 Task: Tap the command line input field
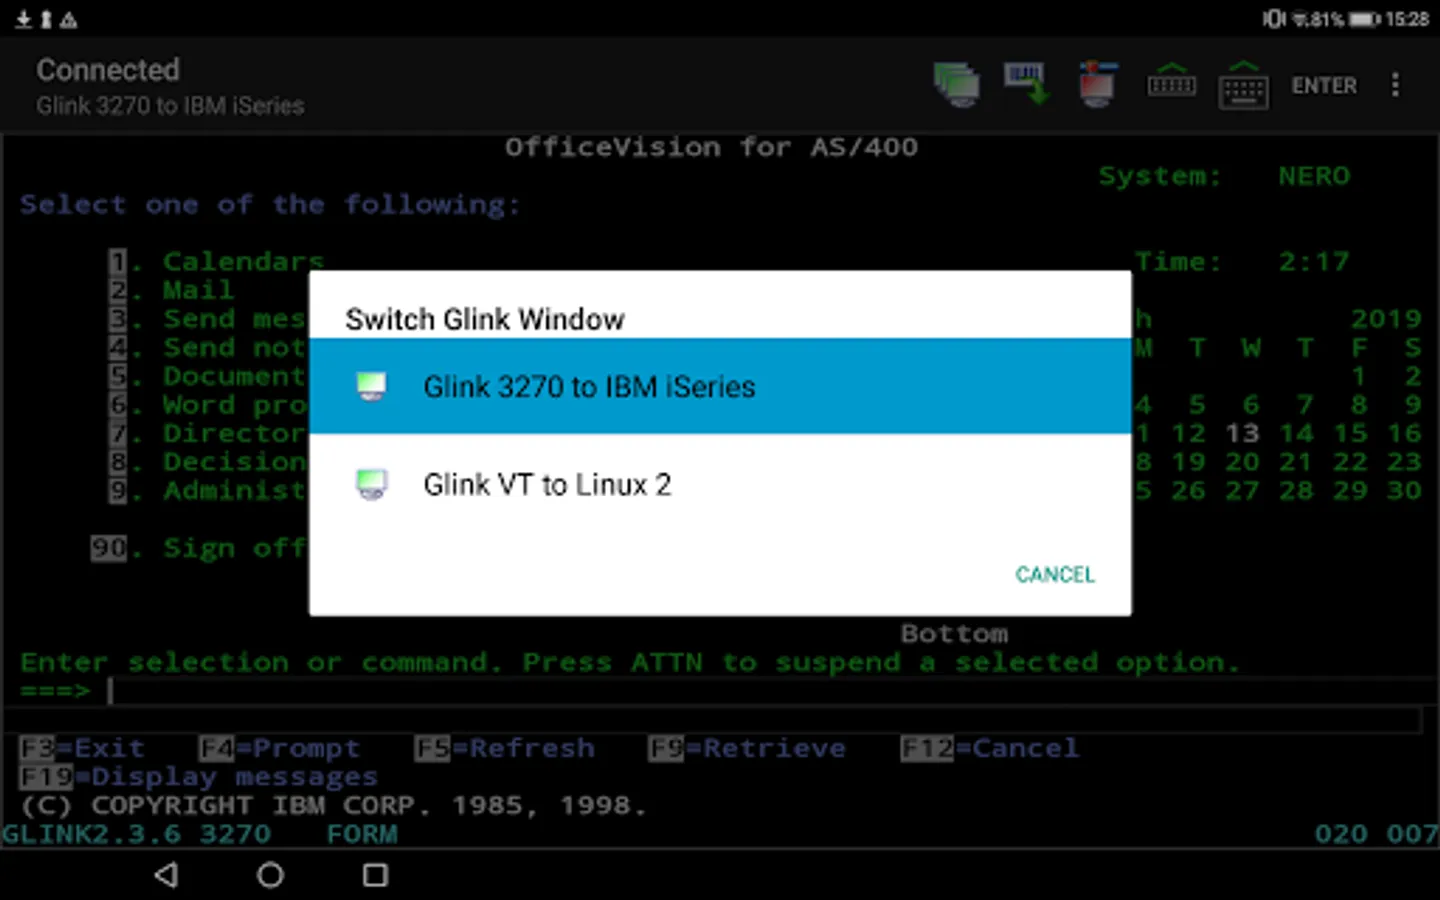tap(765, 691)
